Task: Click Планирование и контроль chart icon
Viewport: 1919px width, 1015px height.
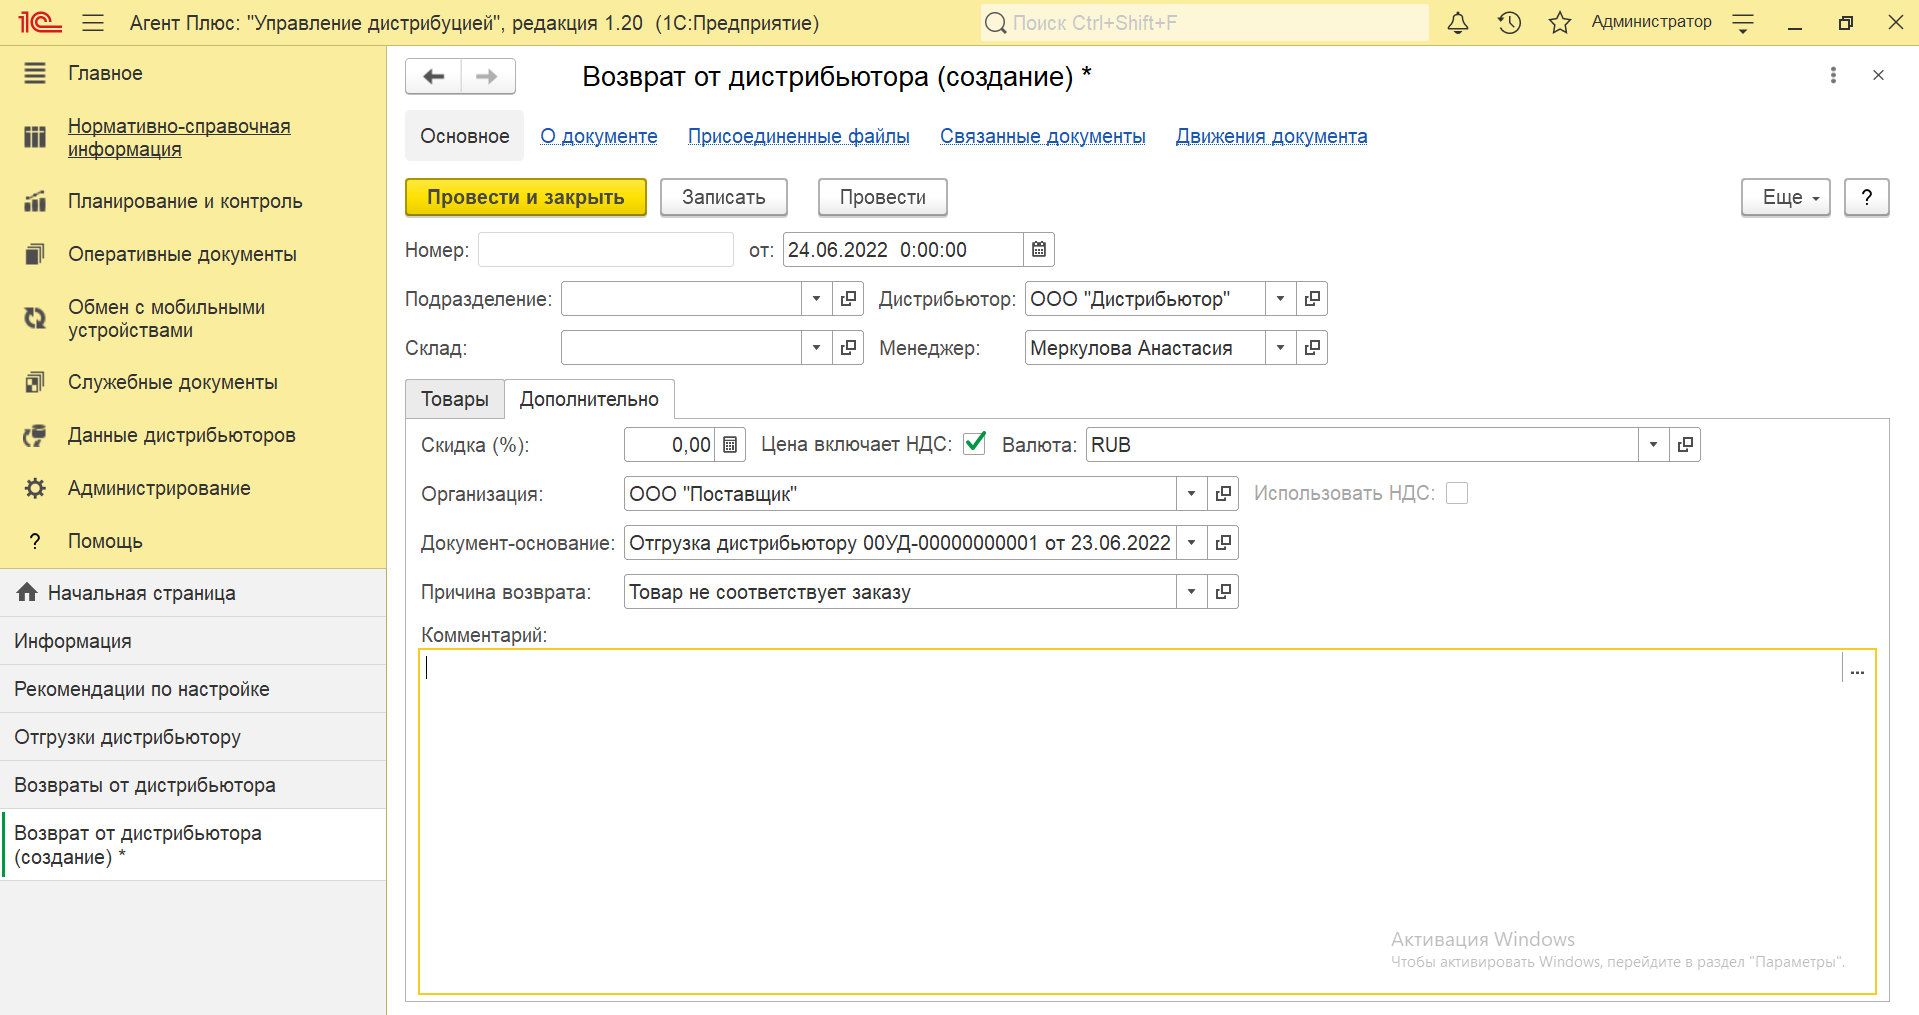Action: click(x=35, y=201)
